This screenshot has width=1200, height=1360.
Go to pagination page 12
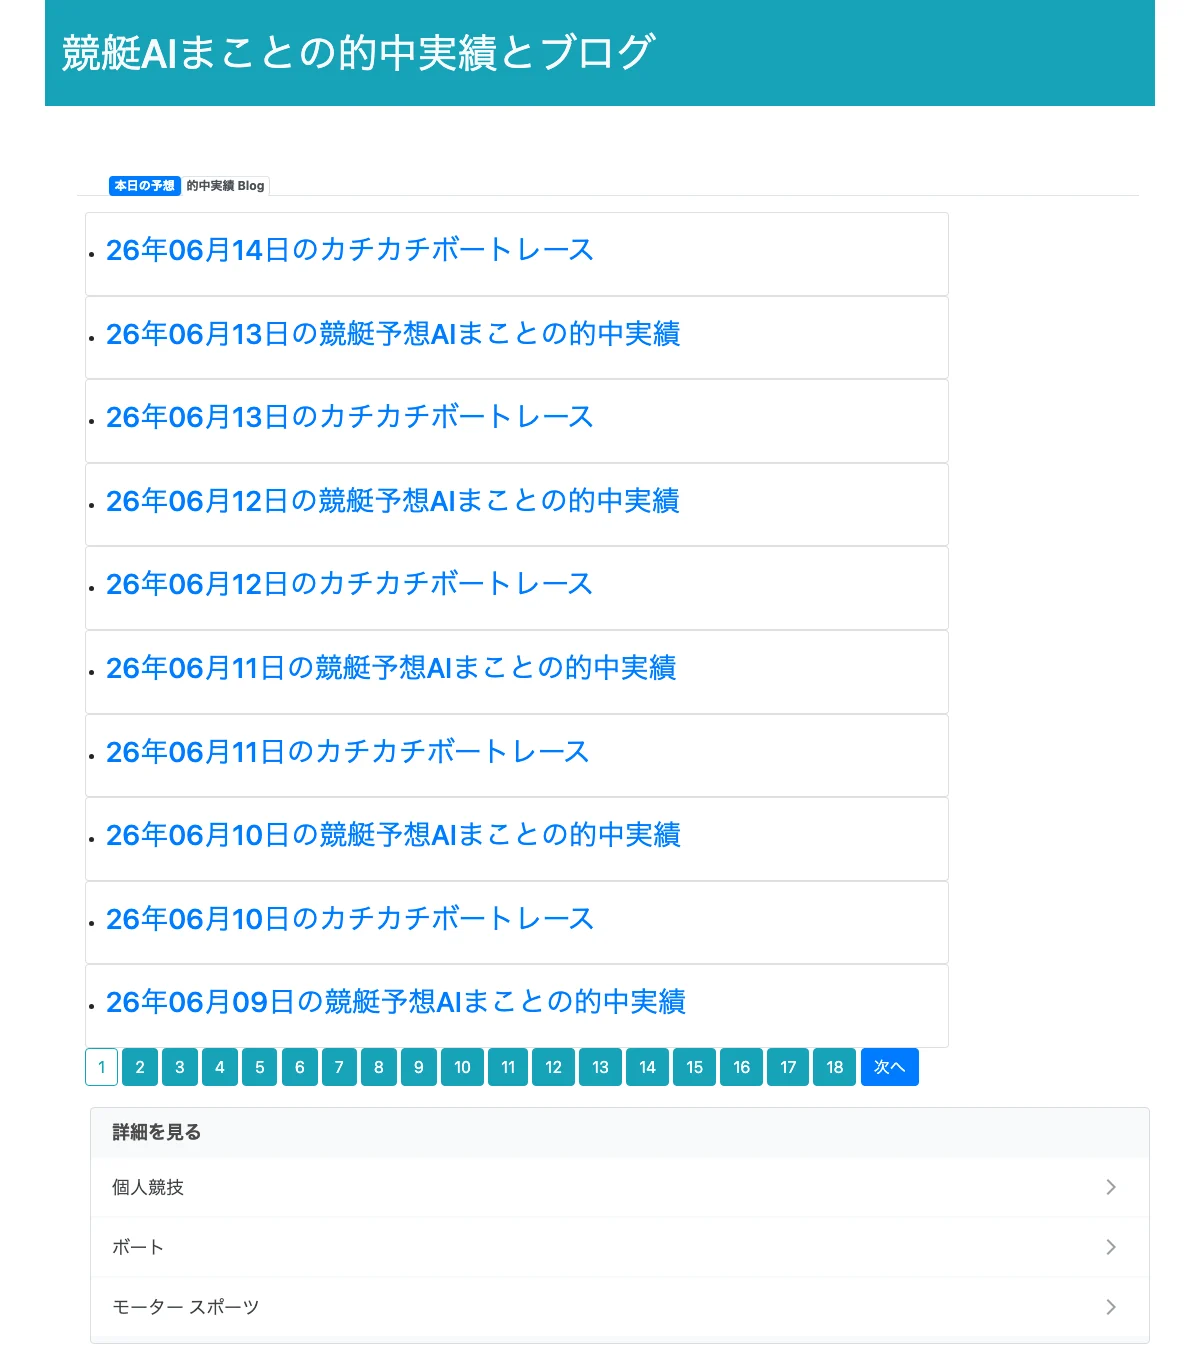point(554,1067)
